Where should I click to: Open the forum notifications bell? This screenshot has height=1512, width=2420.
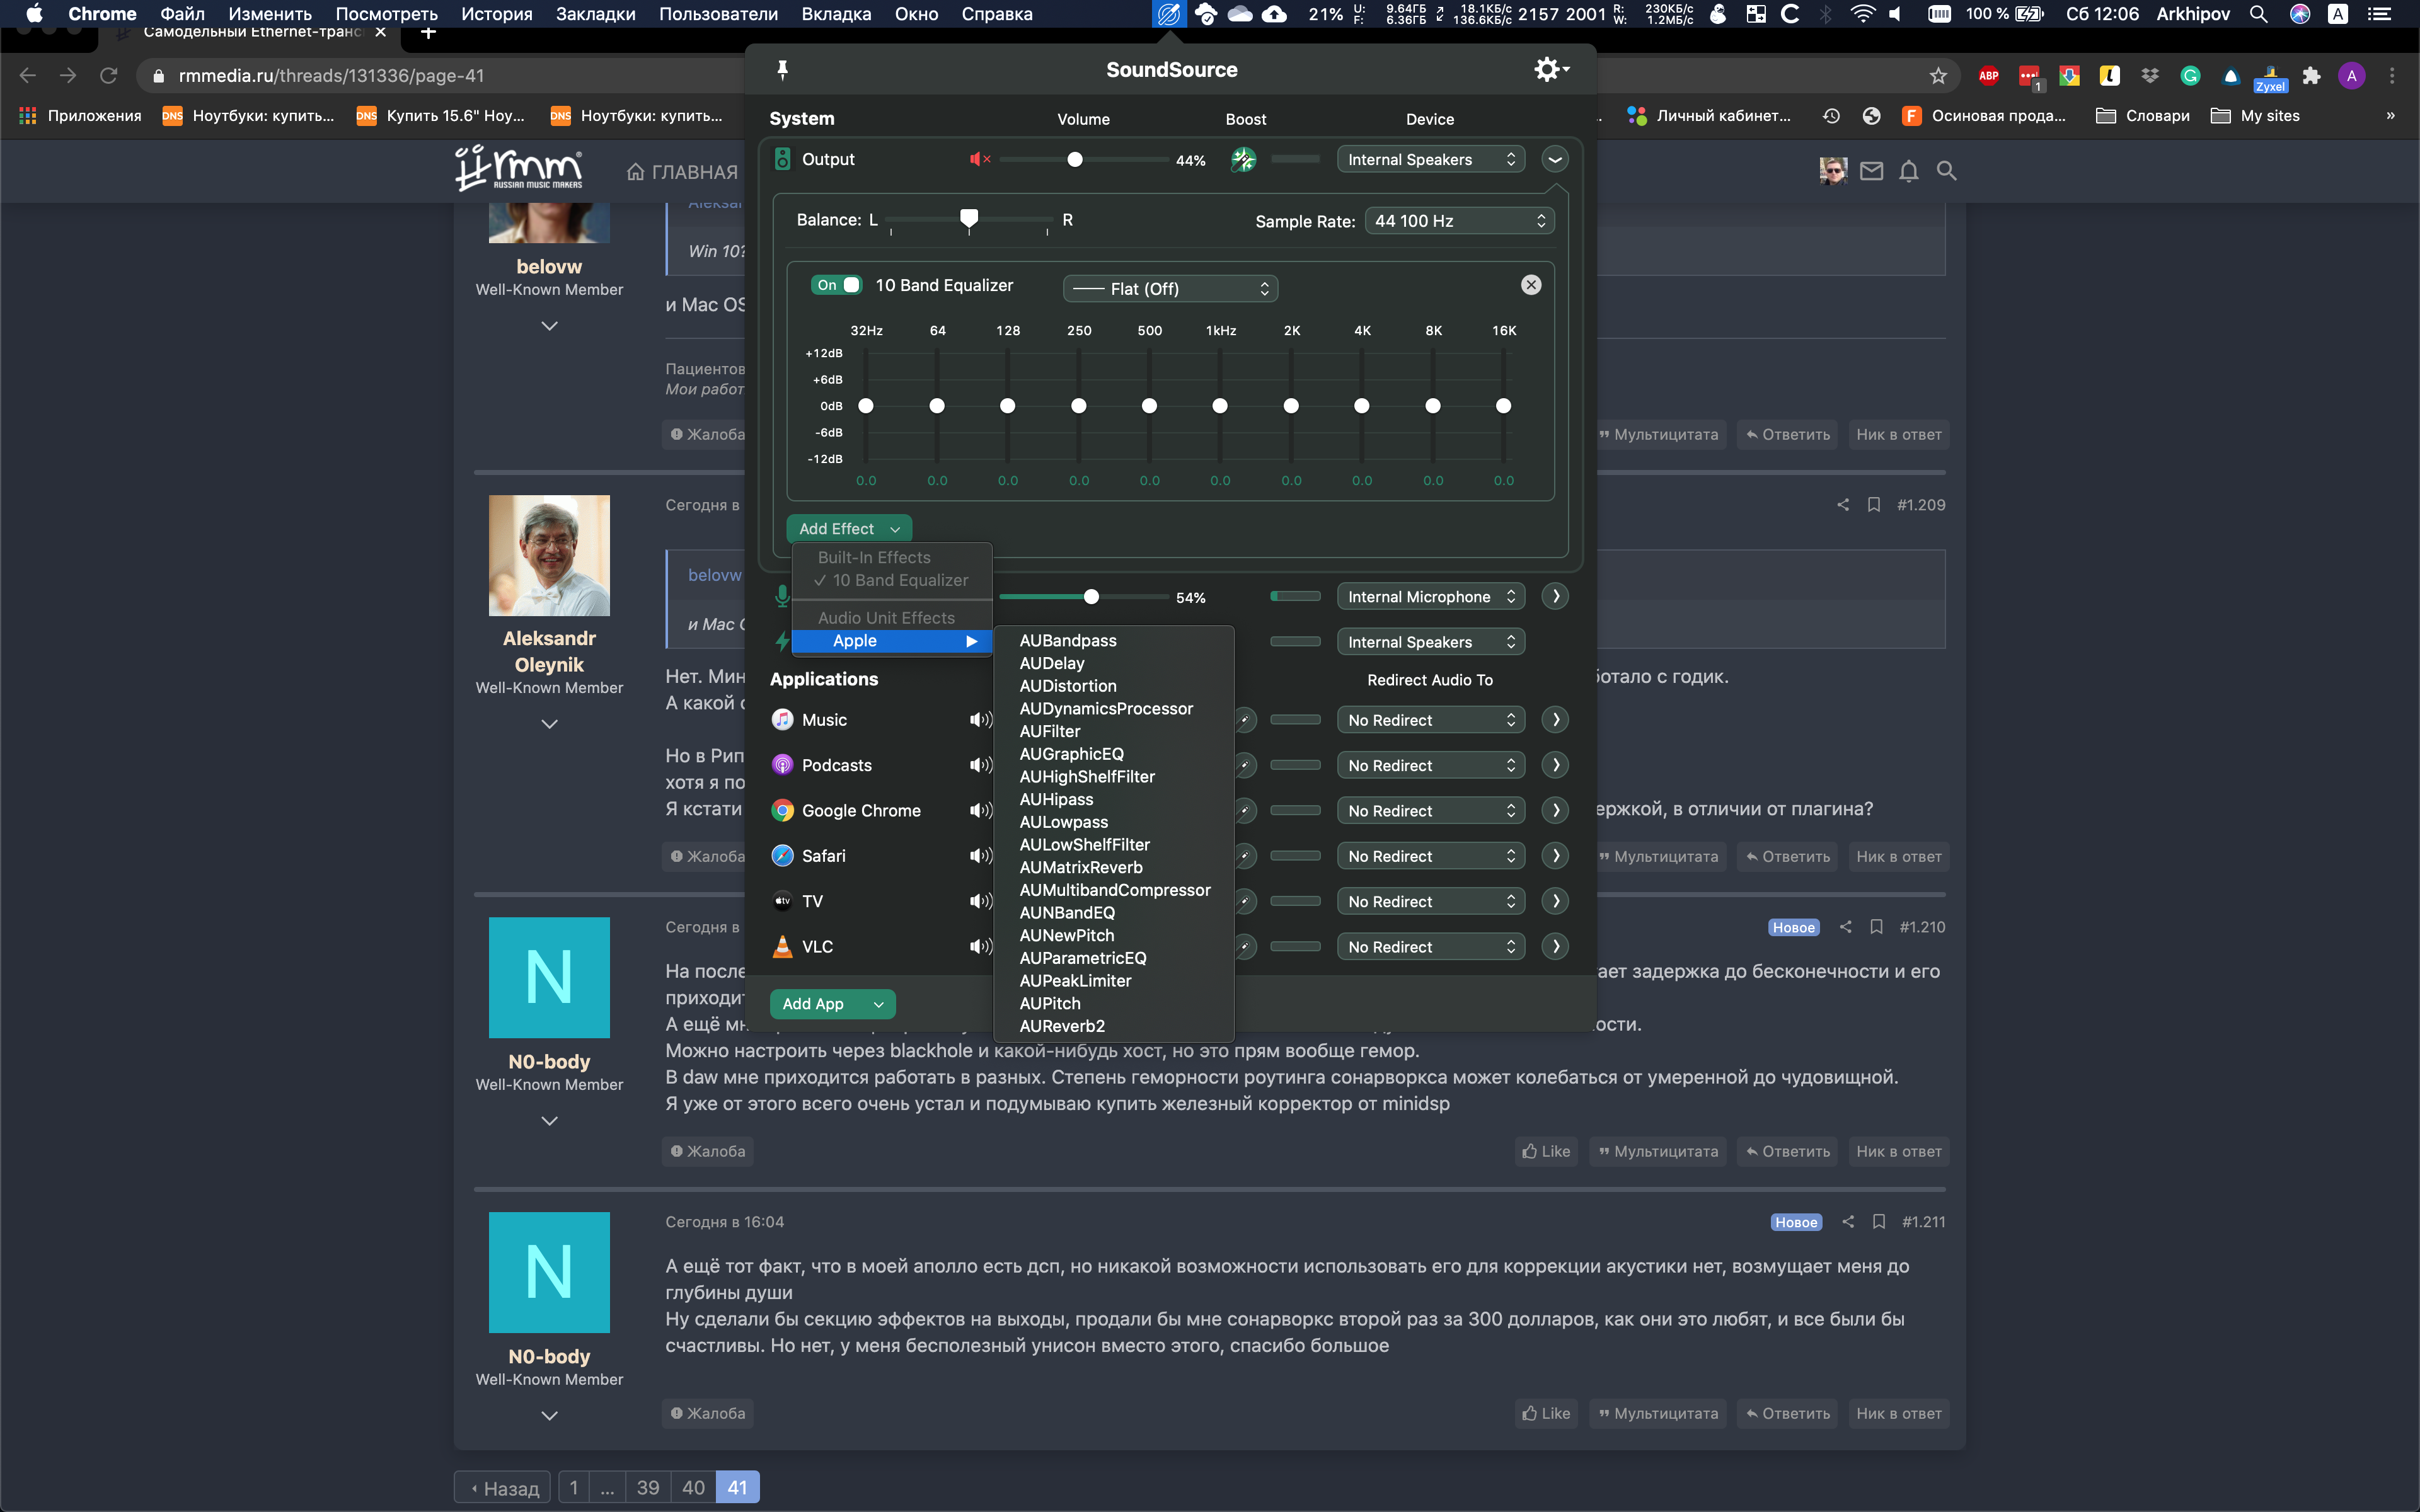point(1908,171)
